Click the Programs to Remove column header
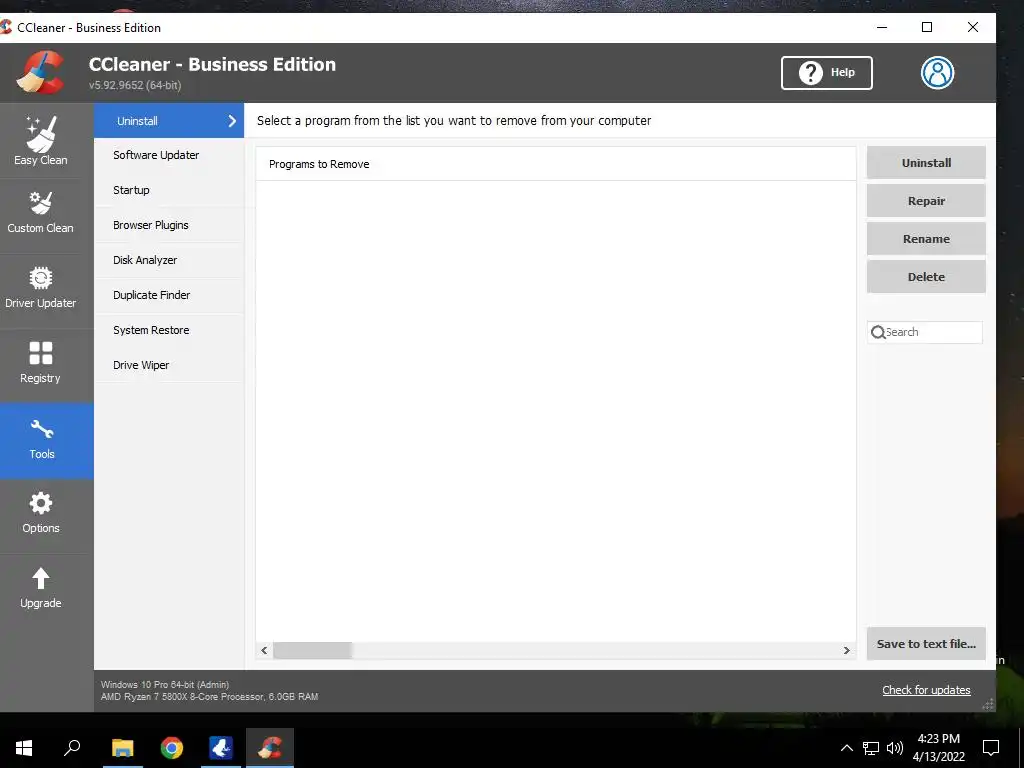1024x768 pixels. (x=556, y=164)
